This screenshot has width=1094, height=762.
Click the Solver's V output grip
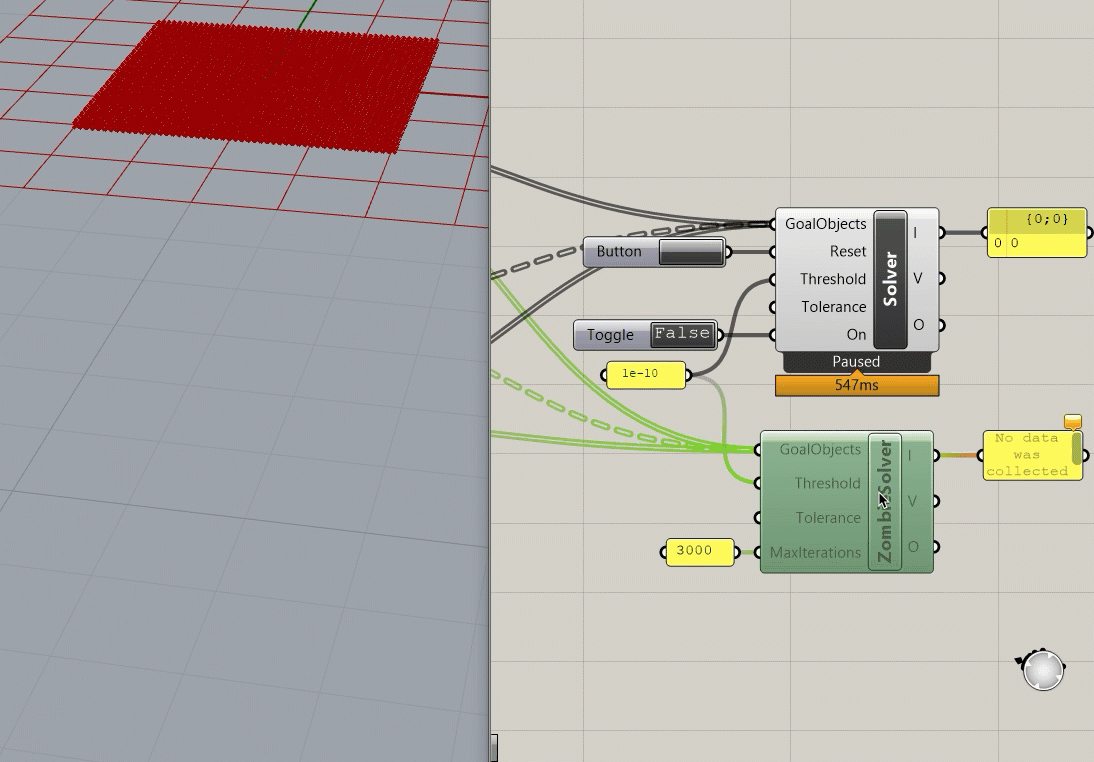point(939,279)
